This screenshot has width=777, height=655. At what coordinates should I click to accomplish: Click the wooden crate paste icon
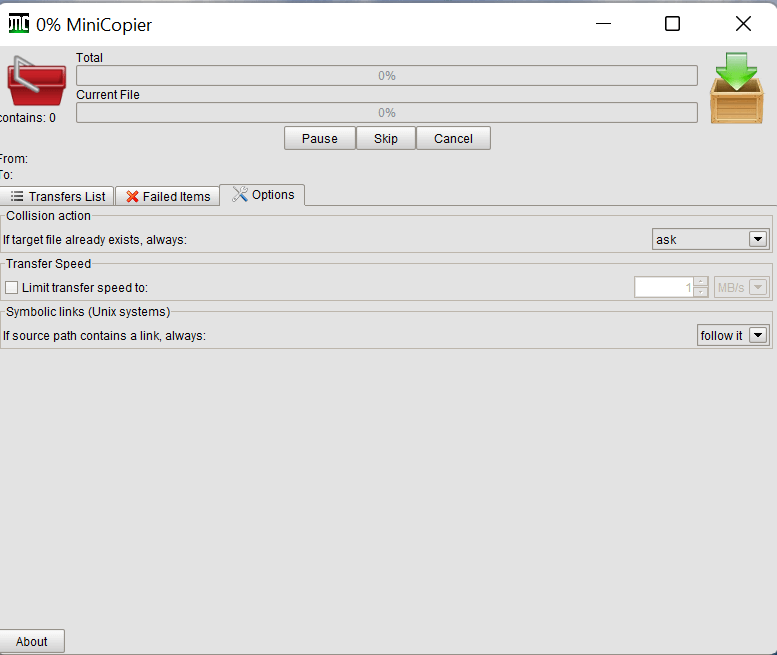(736, 88)
